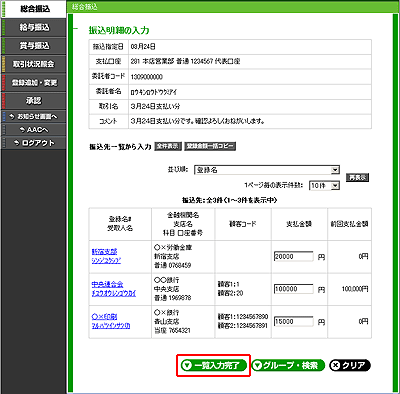Go to お知らせ画面へ
The width and height of the screenshot is (400, 394).
[34, 116]
